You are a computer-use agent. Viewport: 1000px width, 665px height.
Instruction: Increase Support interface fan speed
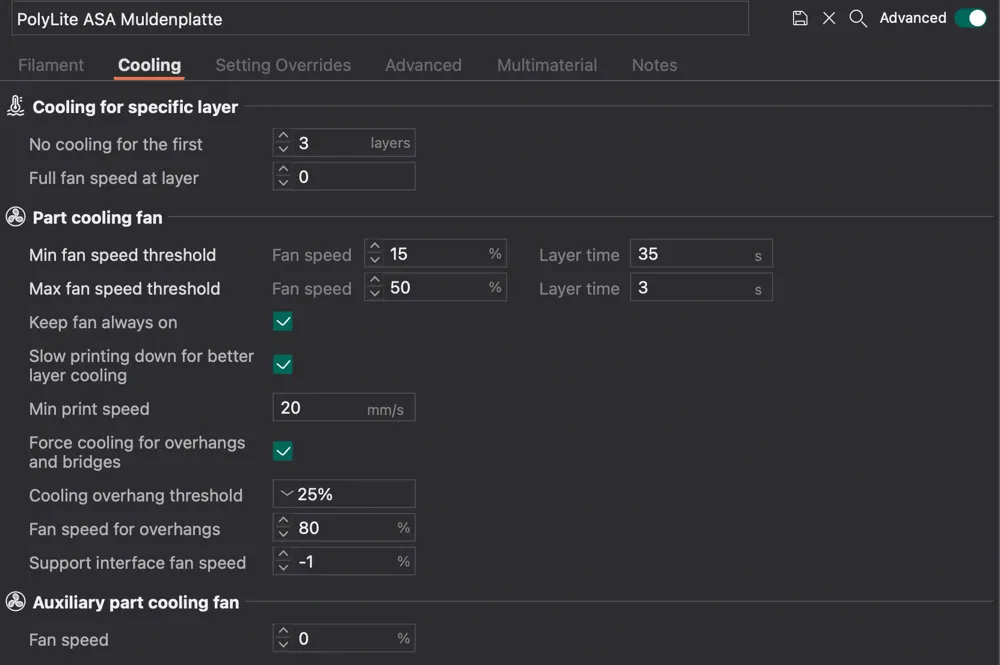[x=283, y=555]
